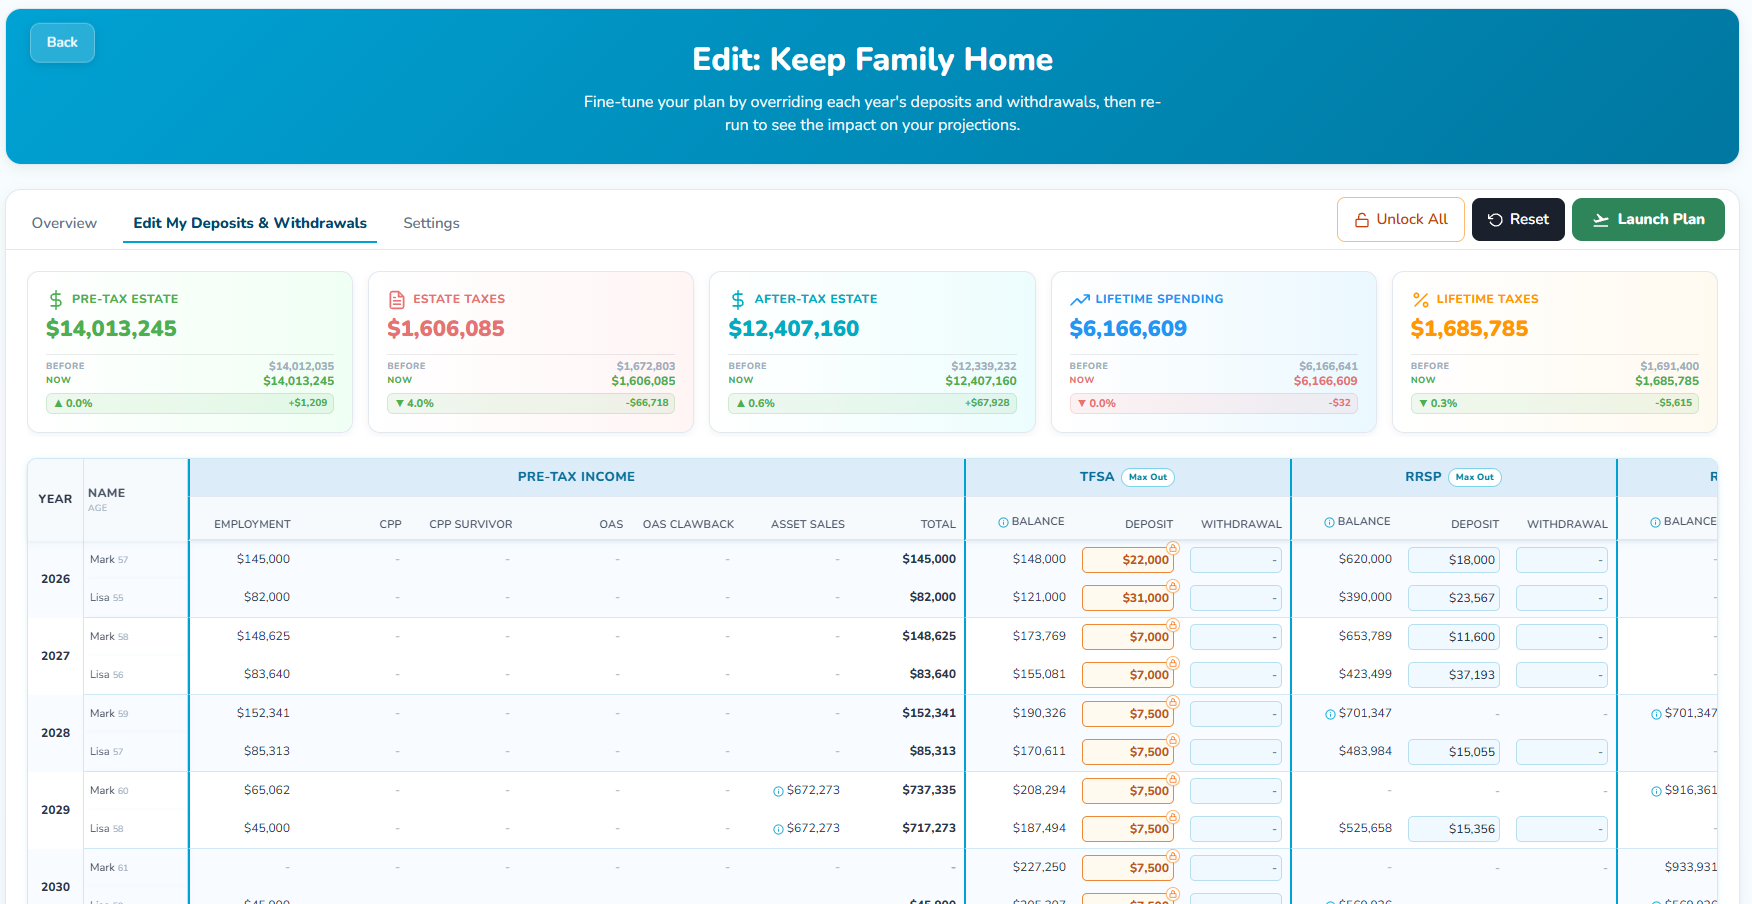Click the info icon beside Mark's 2028 RRSP balance $701,347

click(1330, 714)
